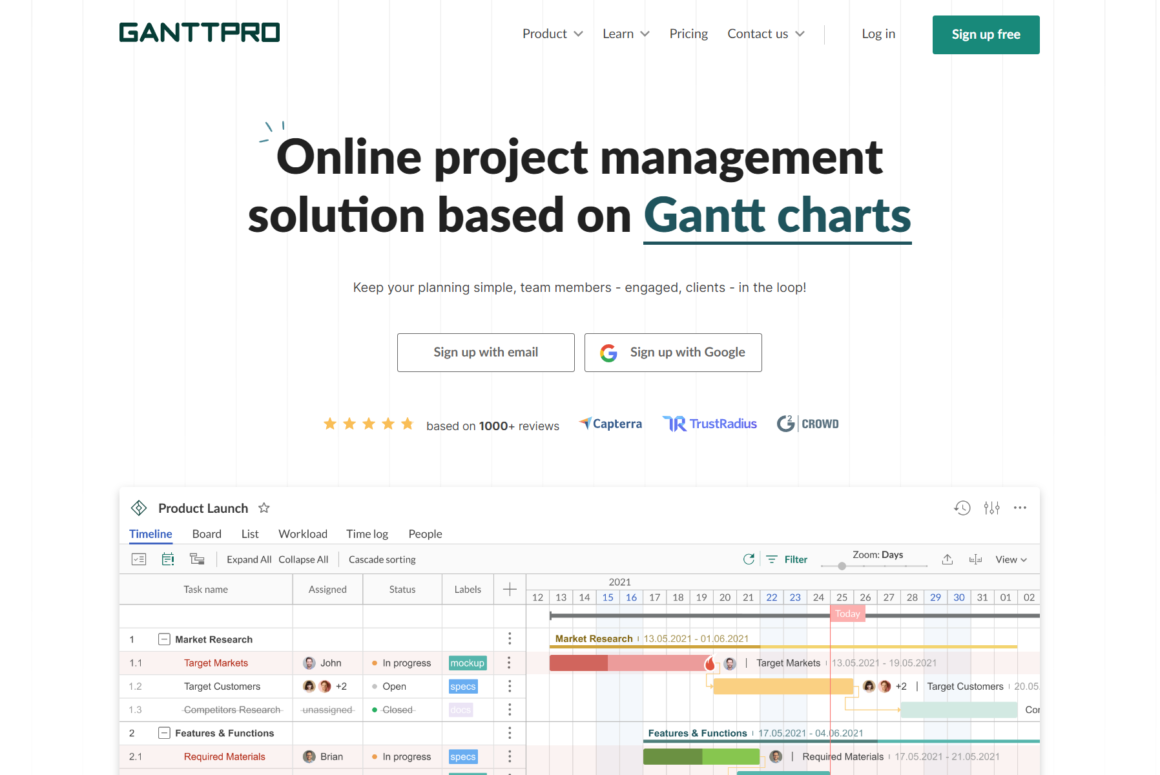
Task: Switch to the People tab
Action: 425,534
